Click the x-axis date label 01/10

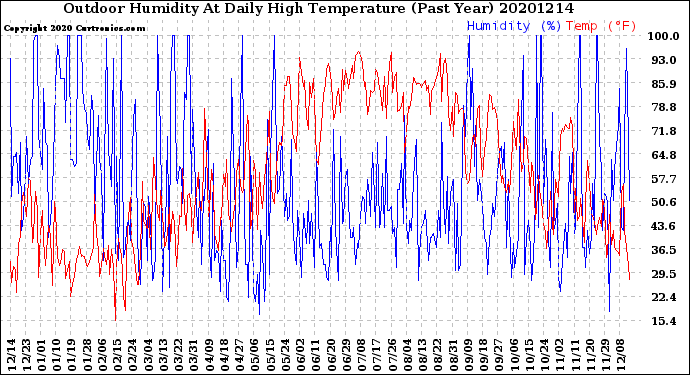click(x=56, y=355)
